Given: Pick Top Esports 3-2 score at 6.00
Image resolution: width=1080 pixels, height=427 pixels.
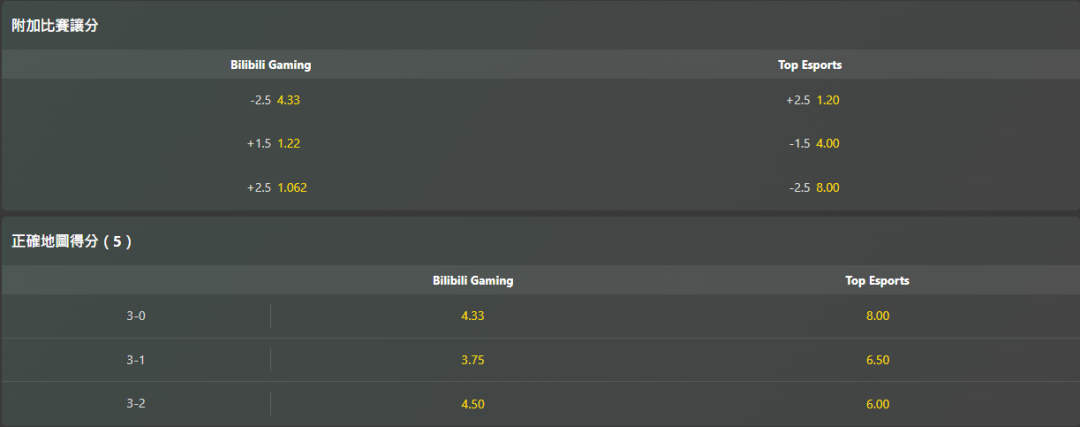Looking at the screenshot, I should point(877,404).
